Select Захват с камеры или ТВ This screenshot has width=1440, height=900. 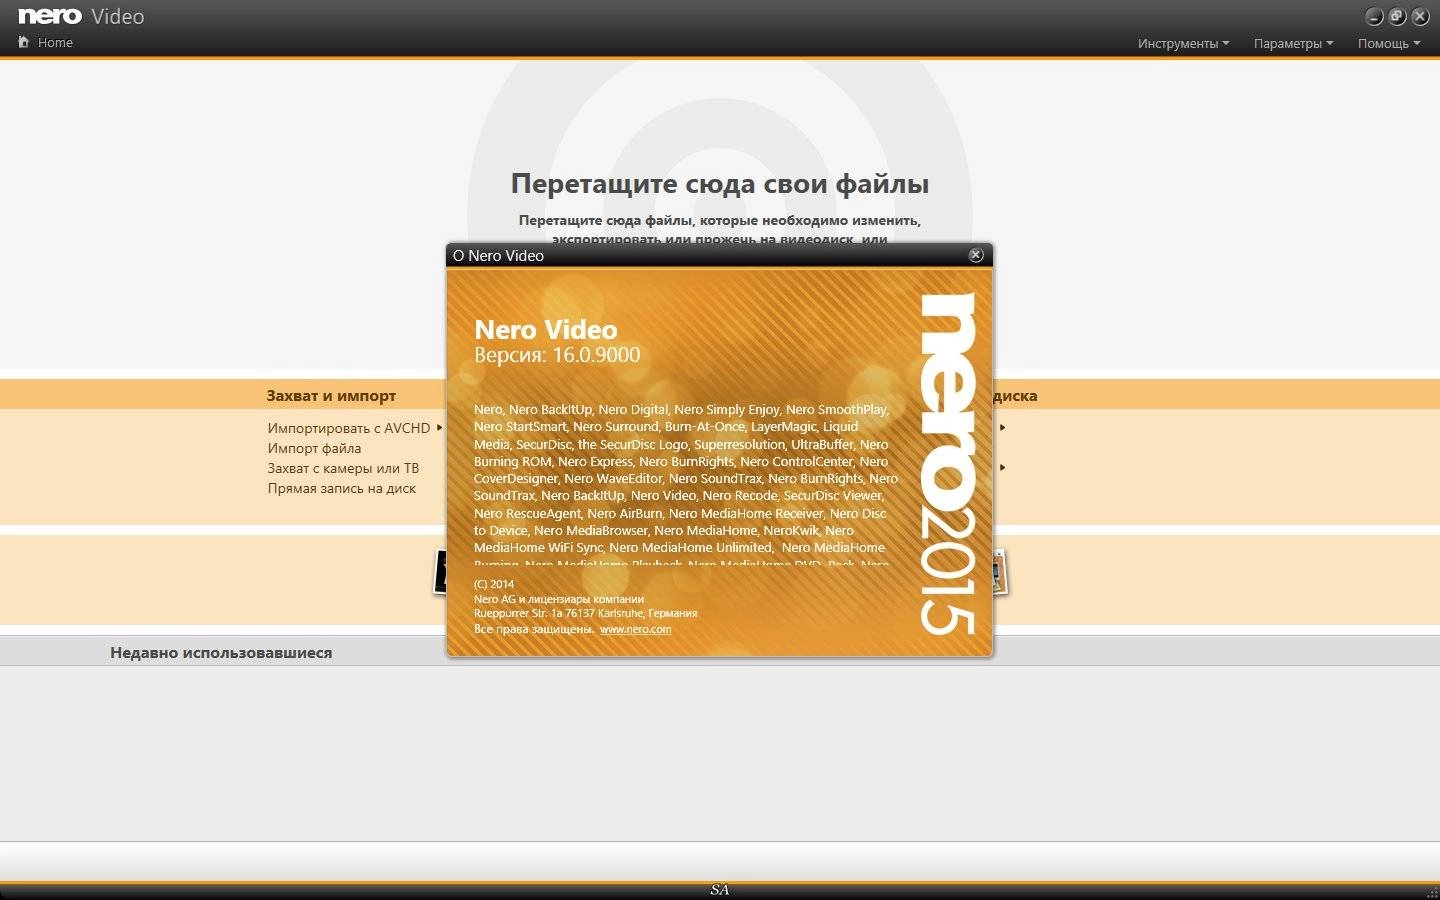coord(343,468)
